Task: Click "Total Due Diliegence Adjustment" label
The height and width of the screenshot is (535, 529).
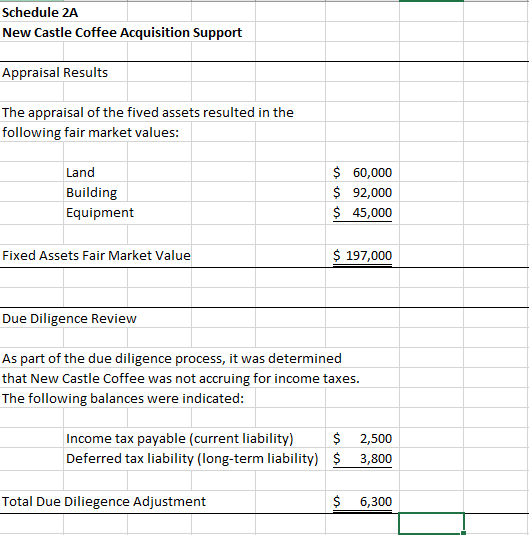Action: 104,502
